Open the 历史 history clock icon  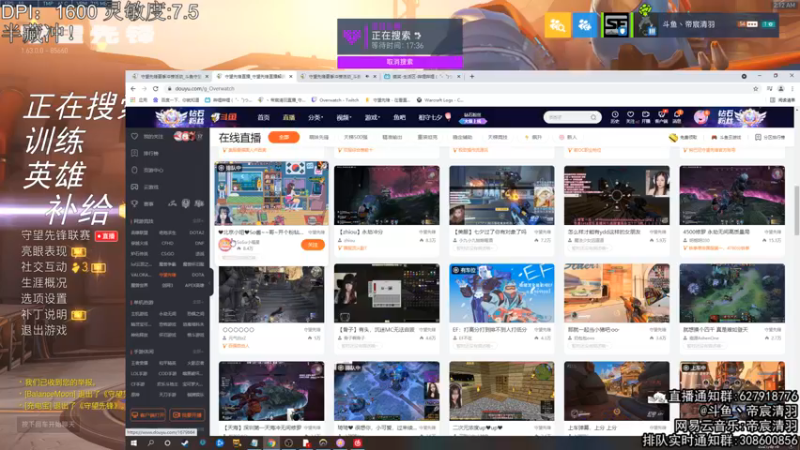coord(615,117)
